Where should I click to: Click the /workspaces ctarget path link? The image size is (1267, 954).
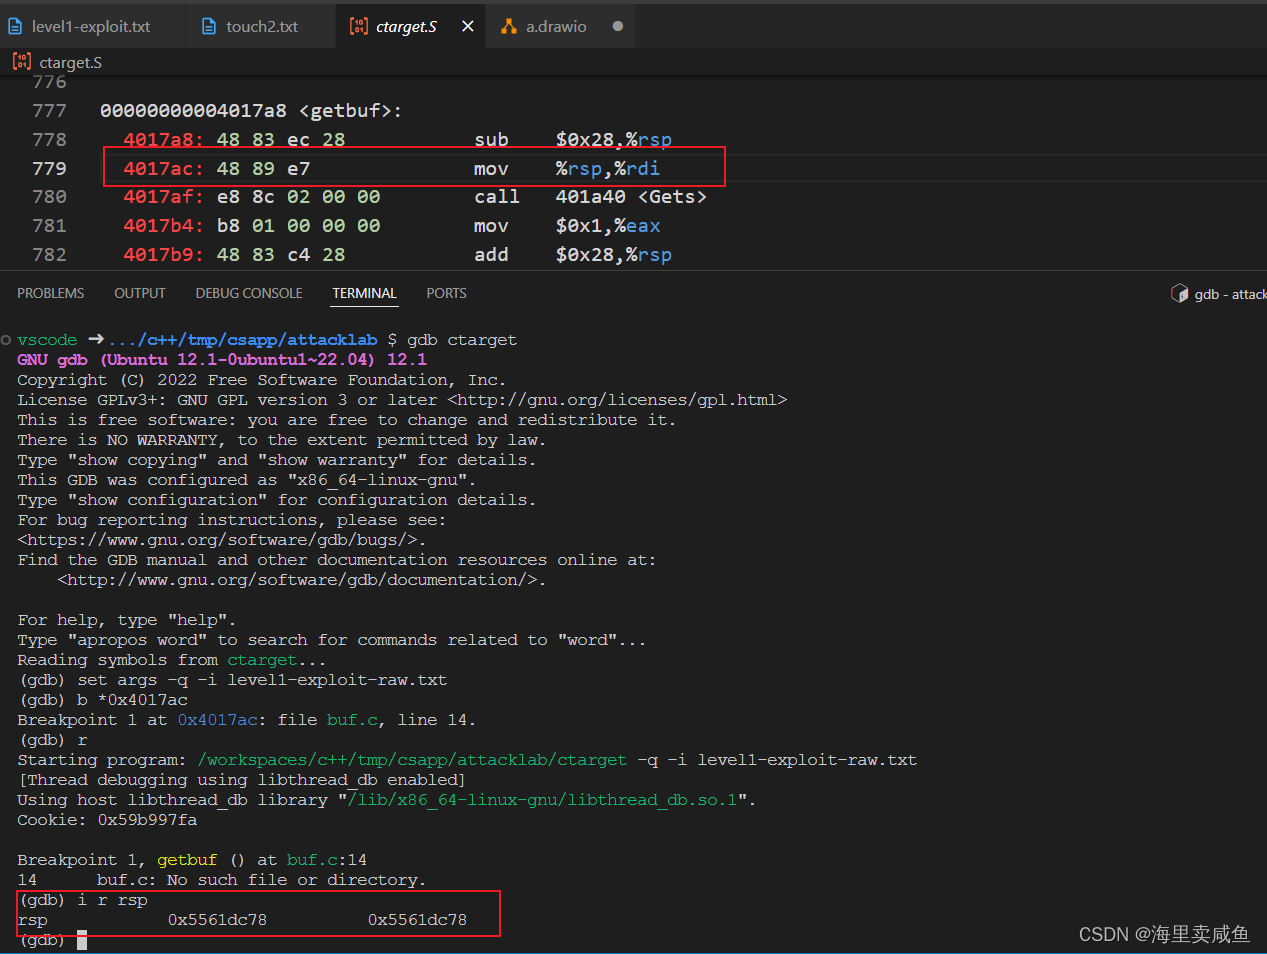(412, 760)
